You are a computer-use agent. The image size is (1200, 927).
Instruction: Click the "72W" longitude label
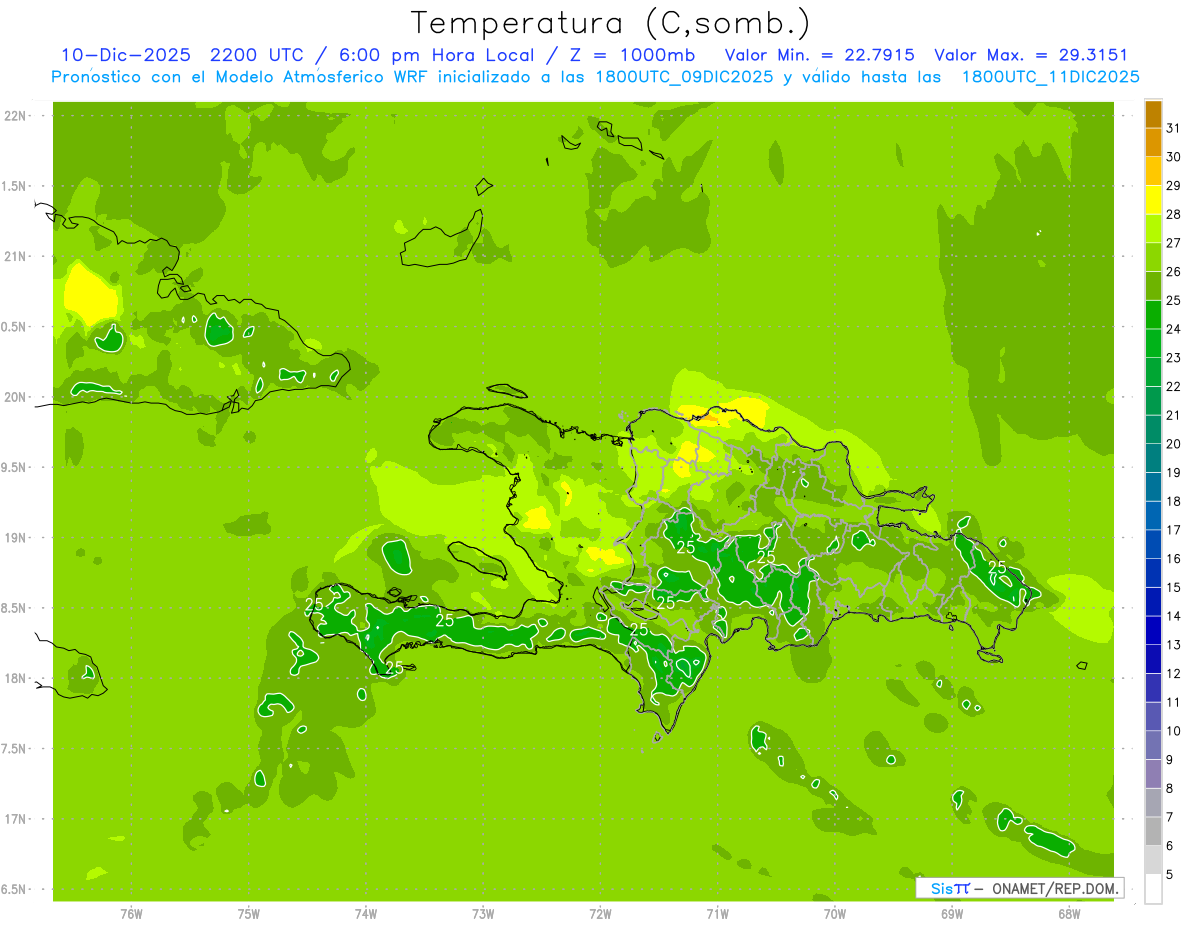(600, 913)
